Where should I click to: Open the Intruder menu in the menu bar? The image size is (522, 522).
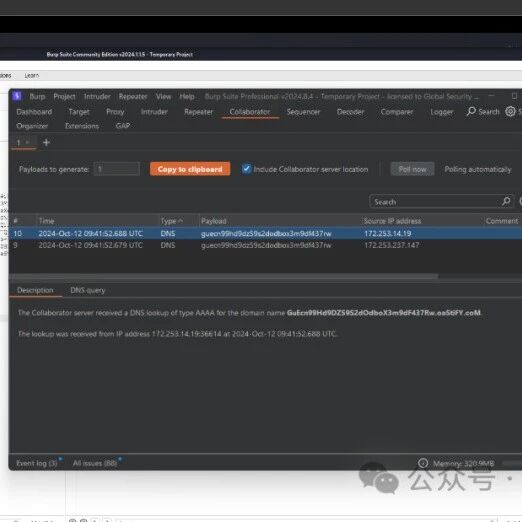pos(97,97)
